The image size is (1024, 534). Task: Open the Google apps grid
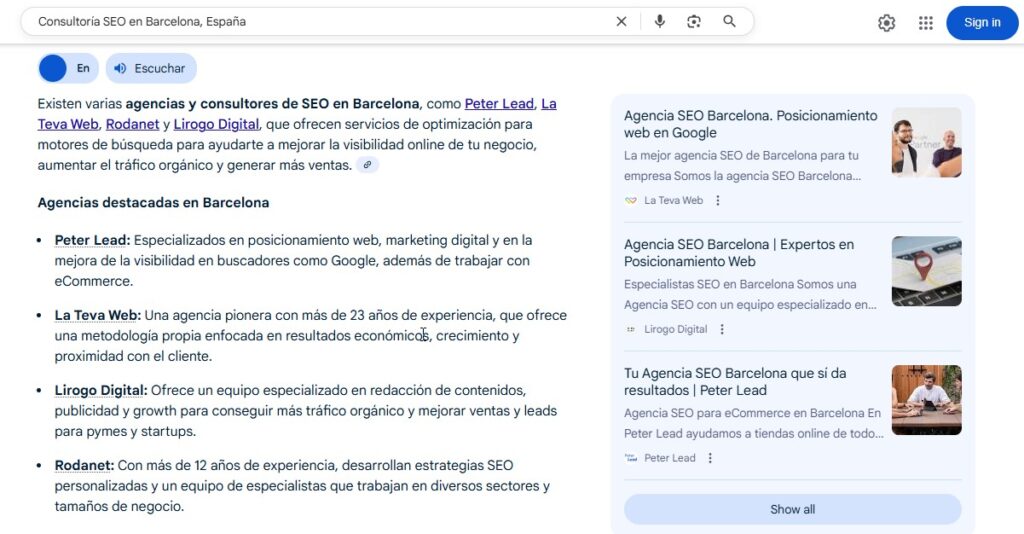(x=925, y=23)
